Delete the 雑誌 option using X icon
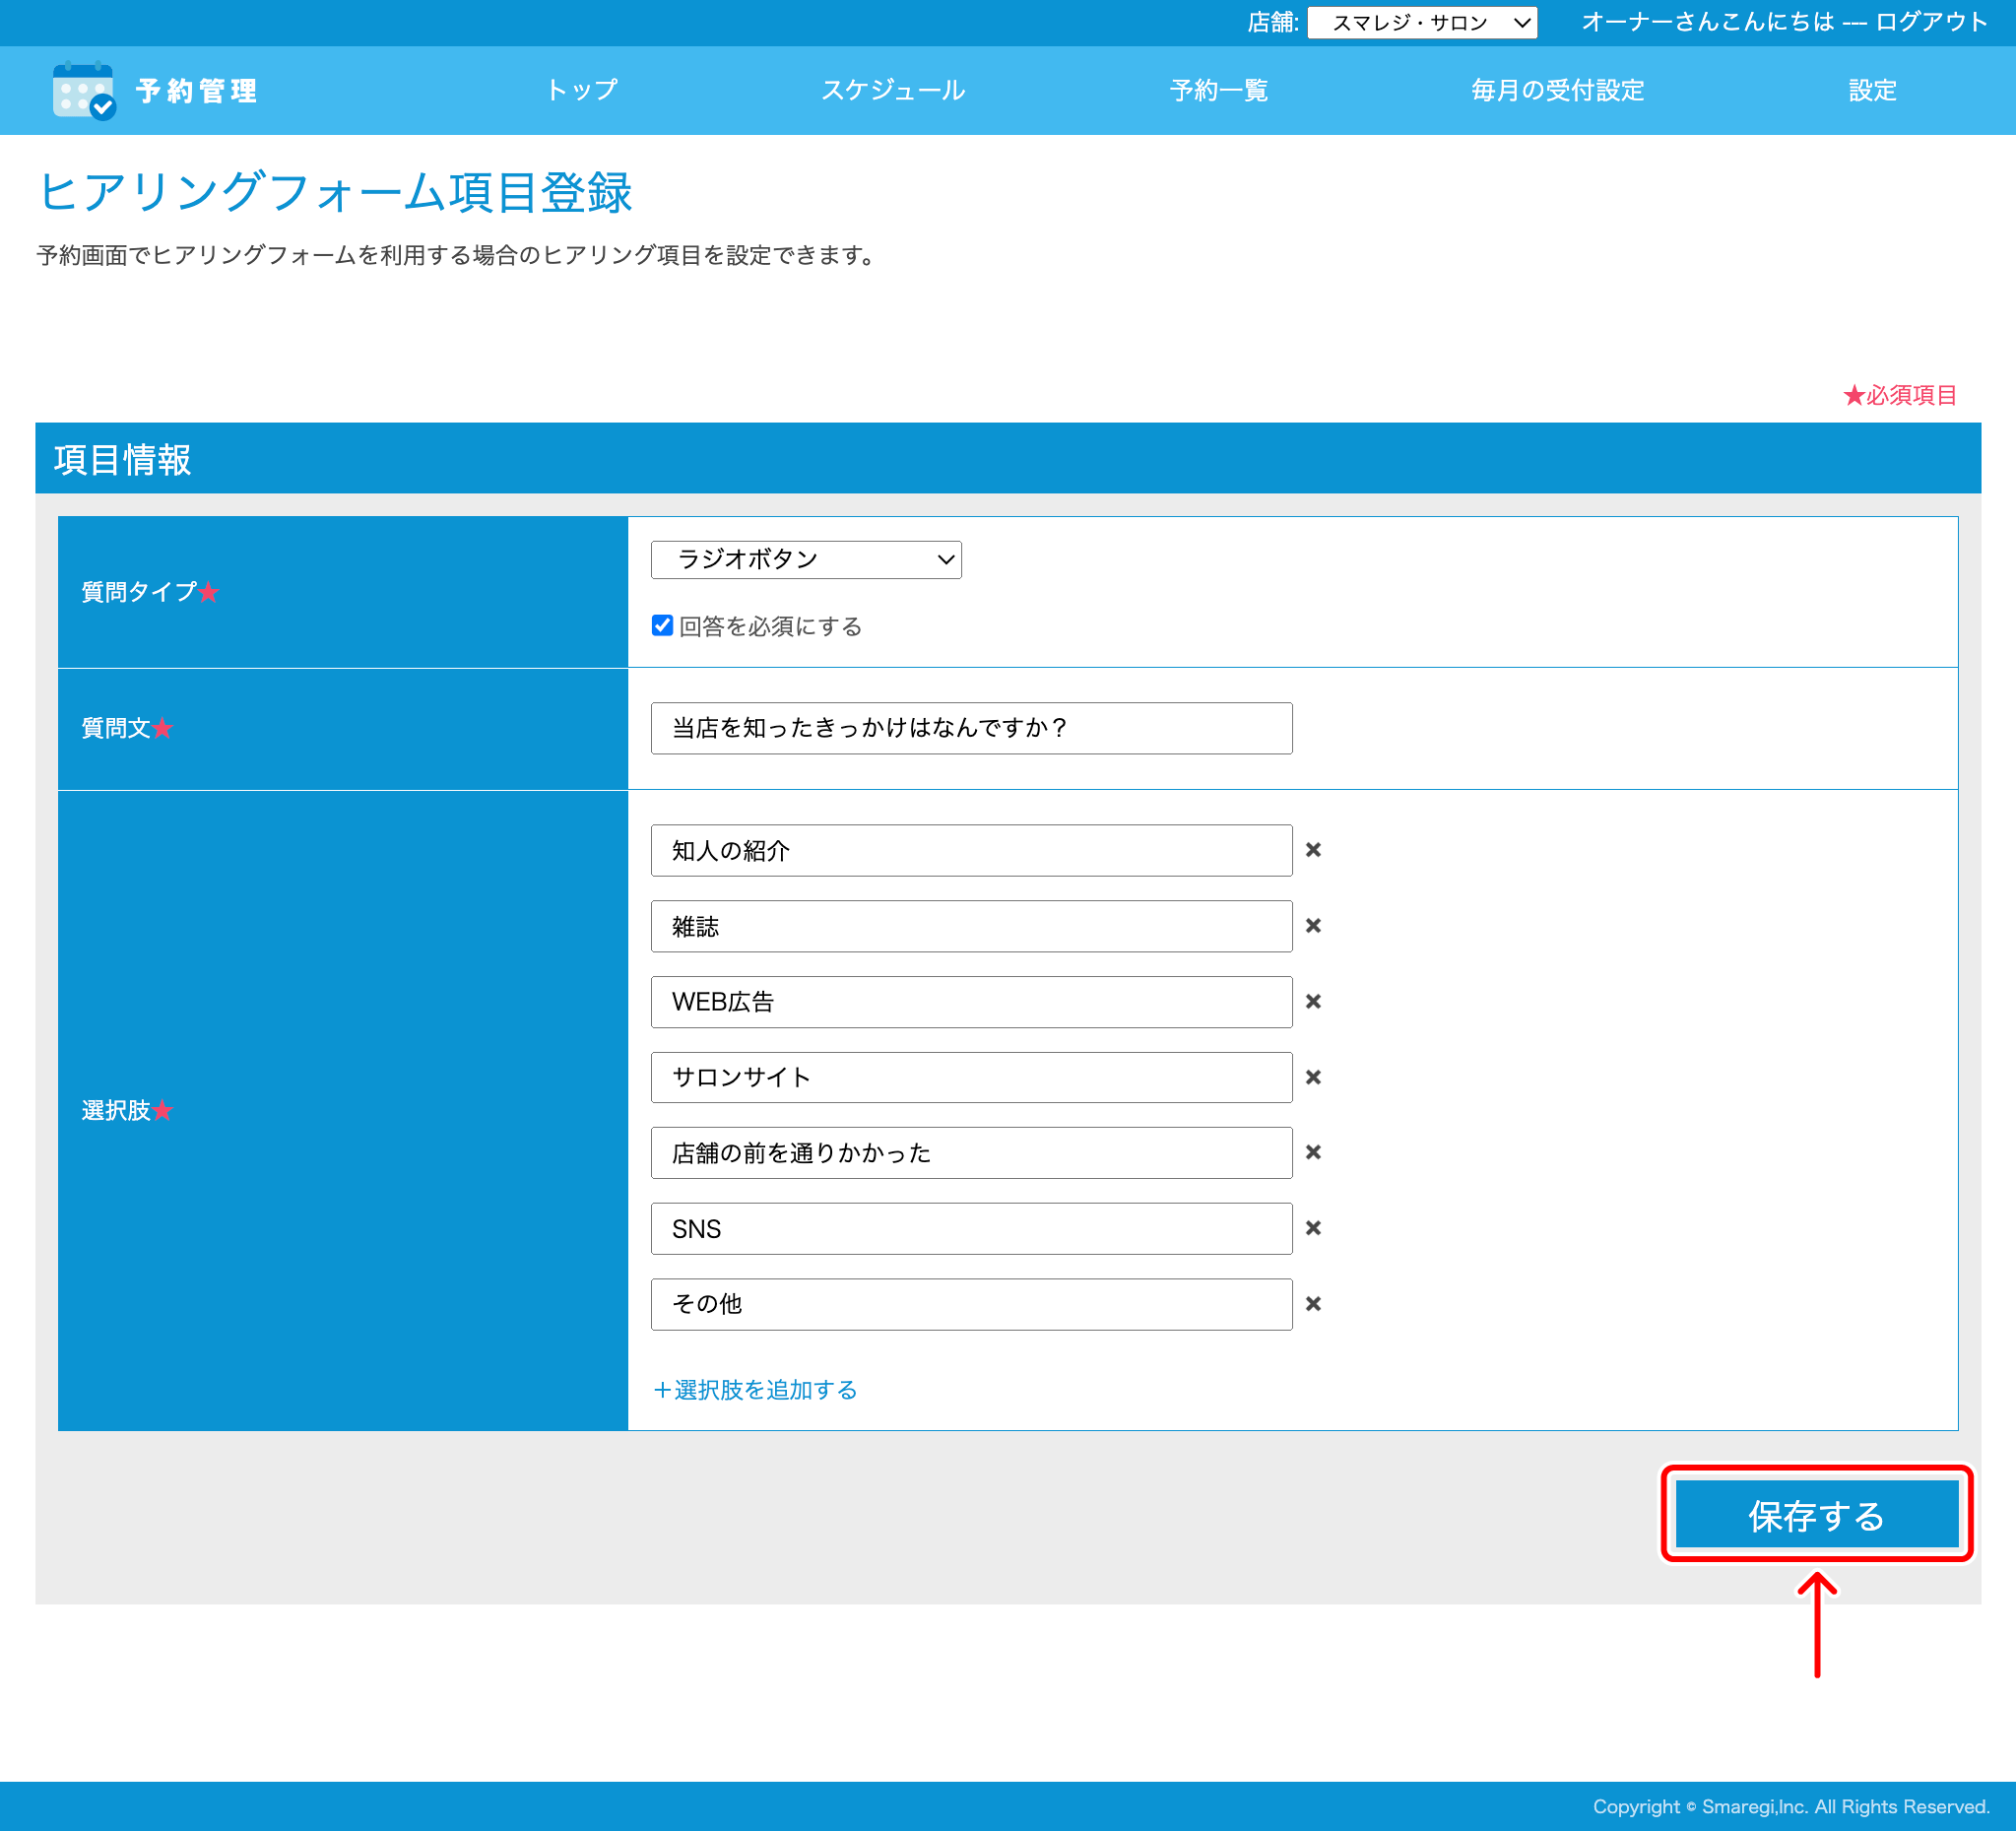The width and height of the screenshot is (2016, 1831). [1313, 926]
